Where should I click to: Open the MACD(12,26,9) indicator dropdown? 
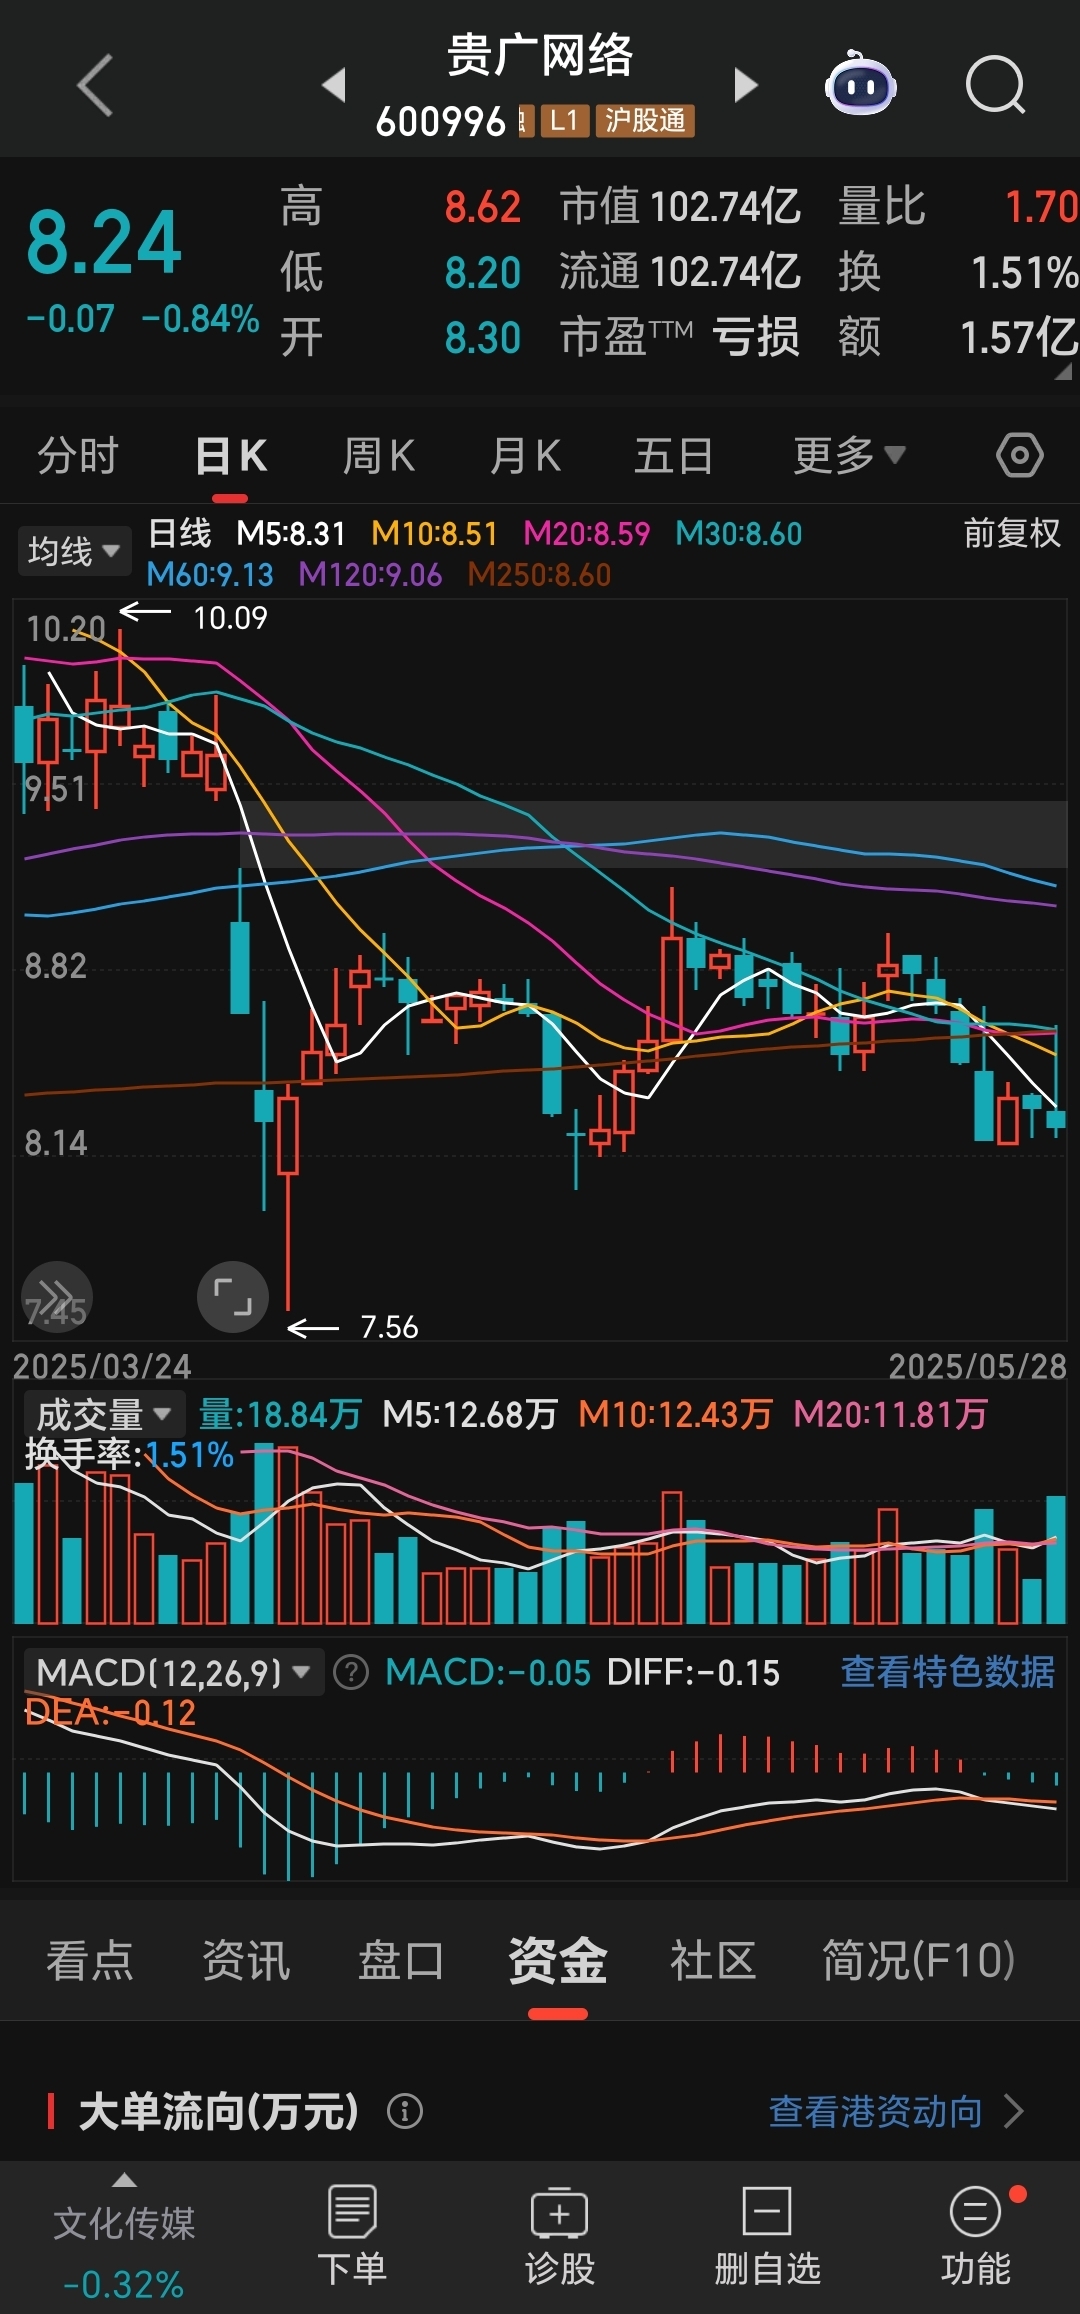click(x=174, y=1672)
